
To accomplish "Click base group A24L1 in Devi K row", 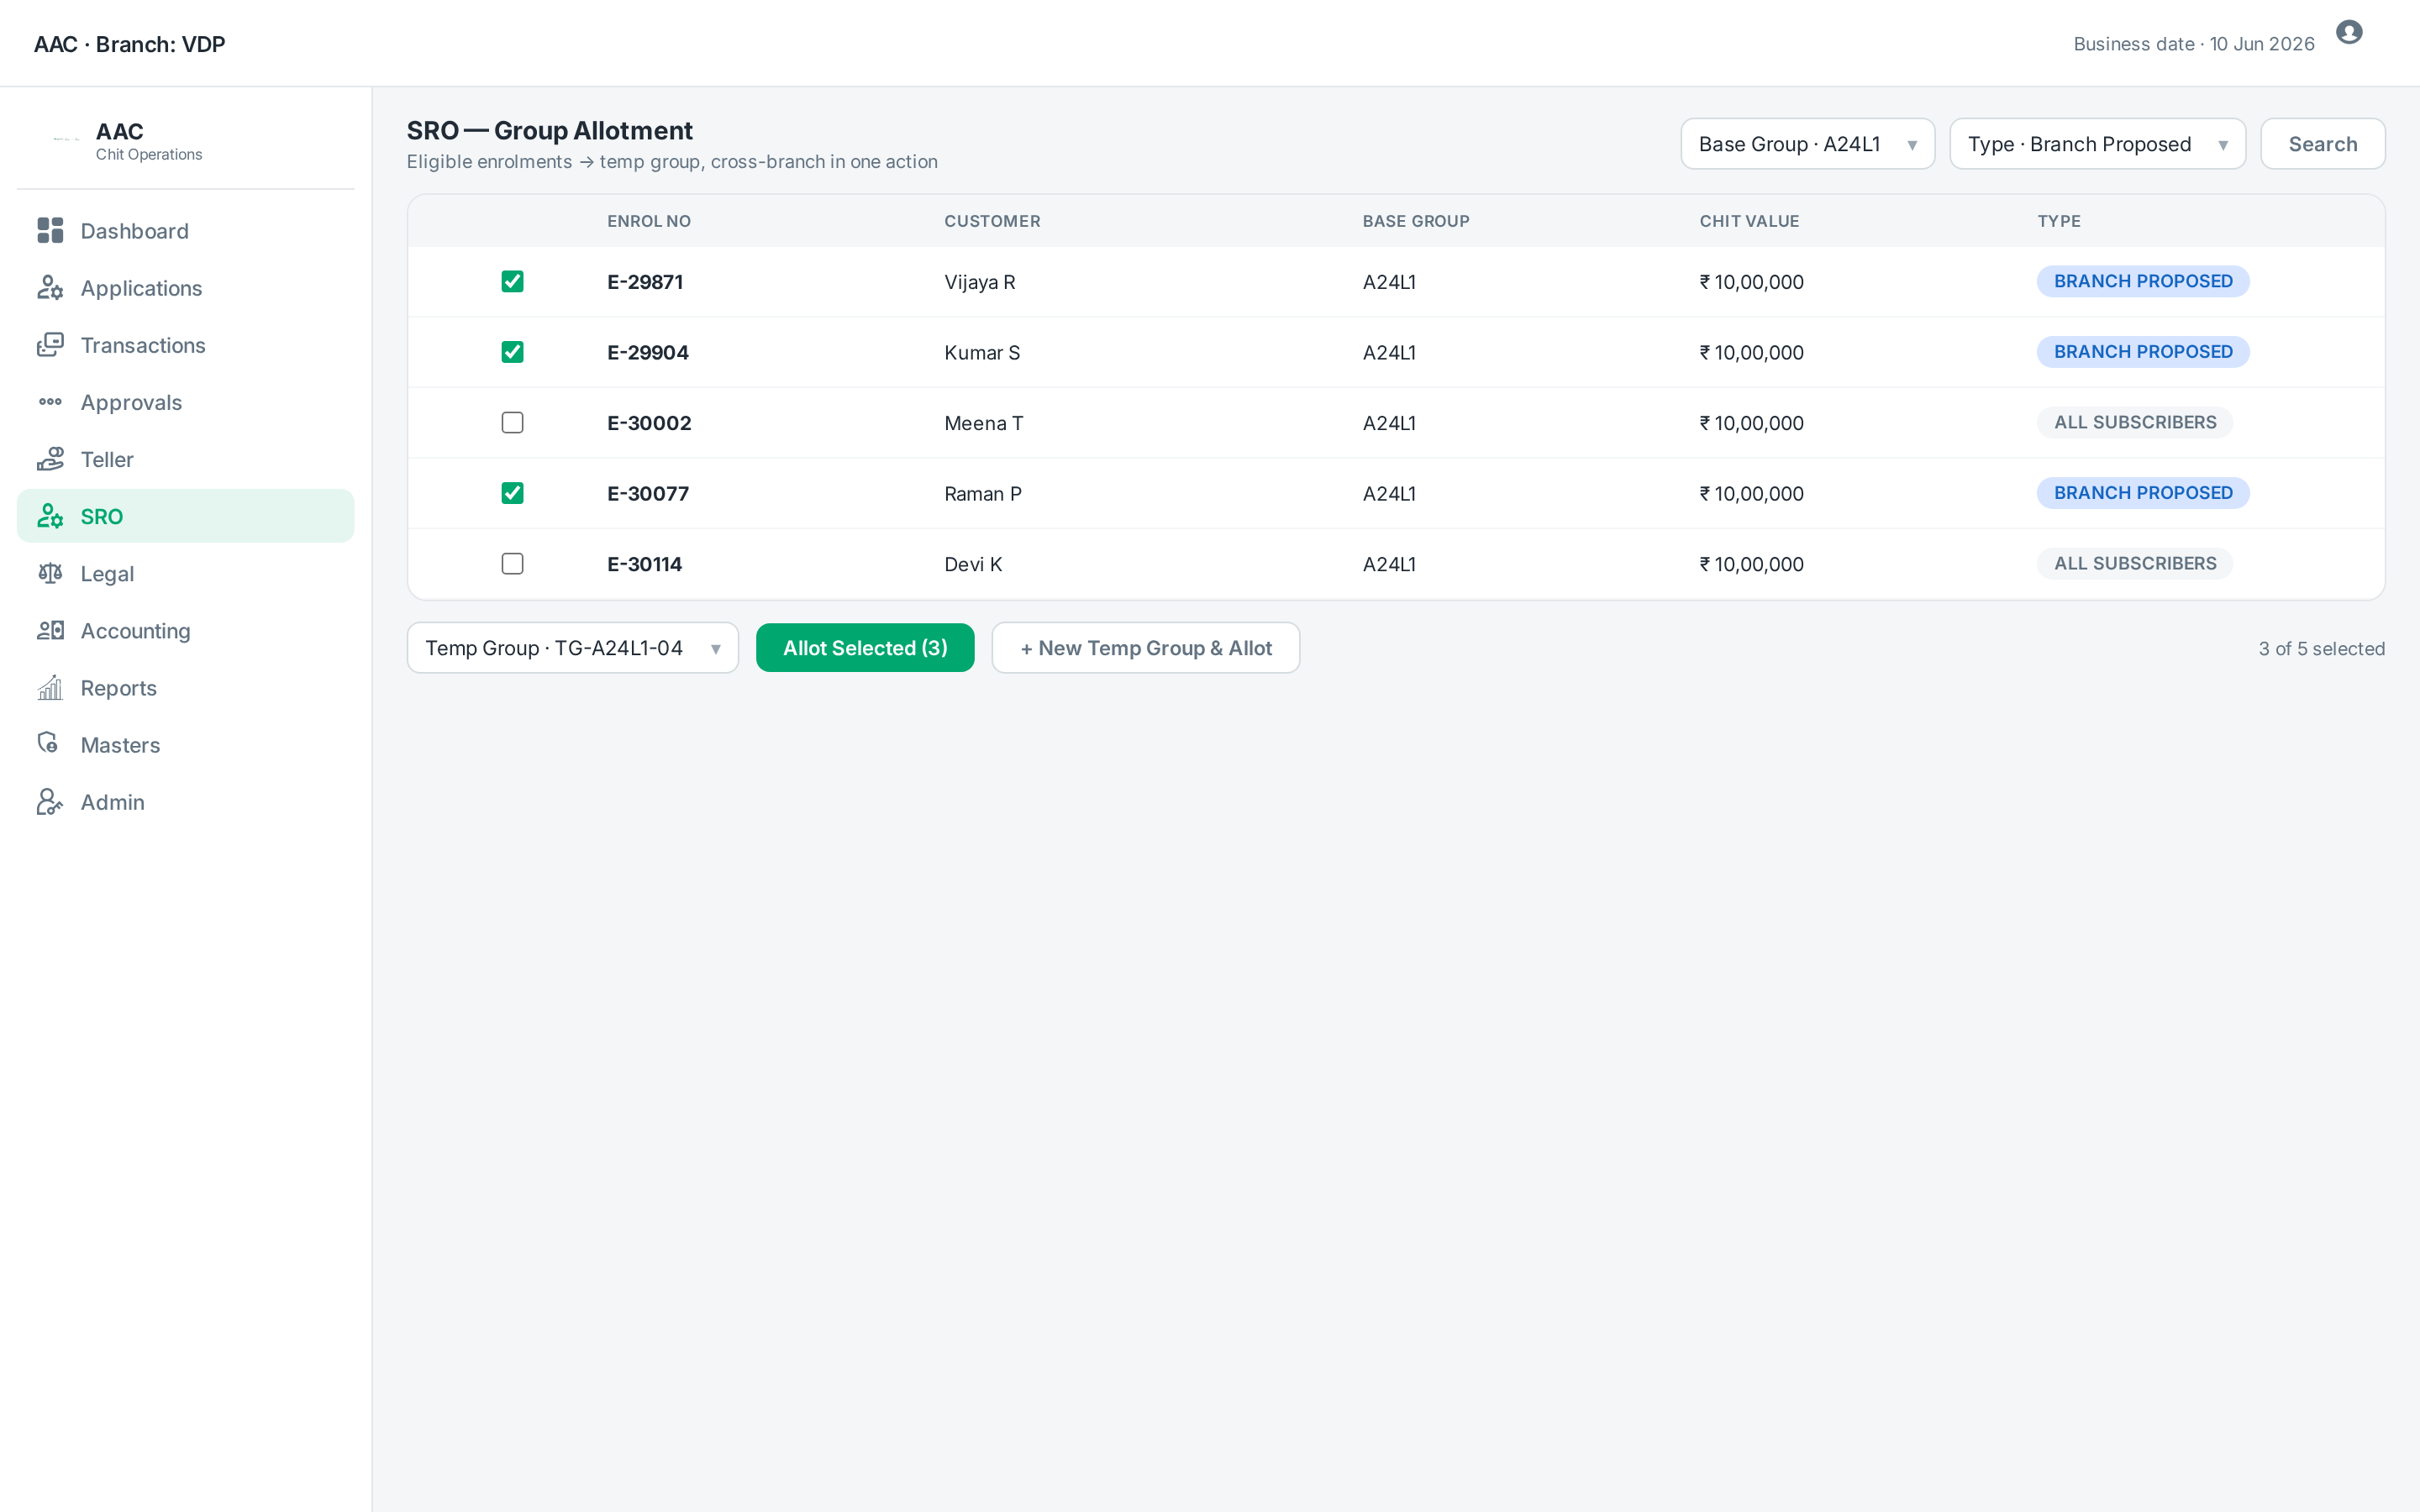I will click(x=1389, y=564).
